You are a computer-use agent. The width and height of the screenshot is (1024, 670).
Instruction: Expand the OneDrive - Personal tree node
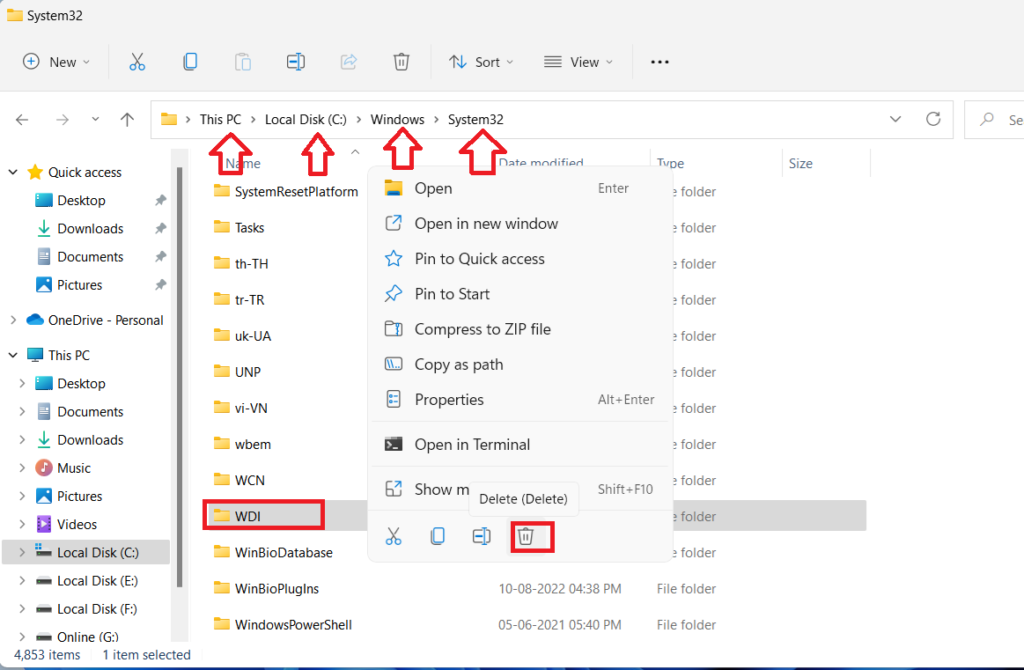pos(13,320)
